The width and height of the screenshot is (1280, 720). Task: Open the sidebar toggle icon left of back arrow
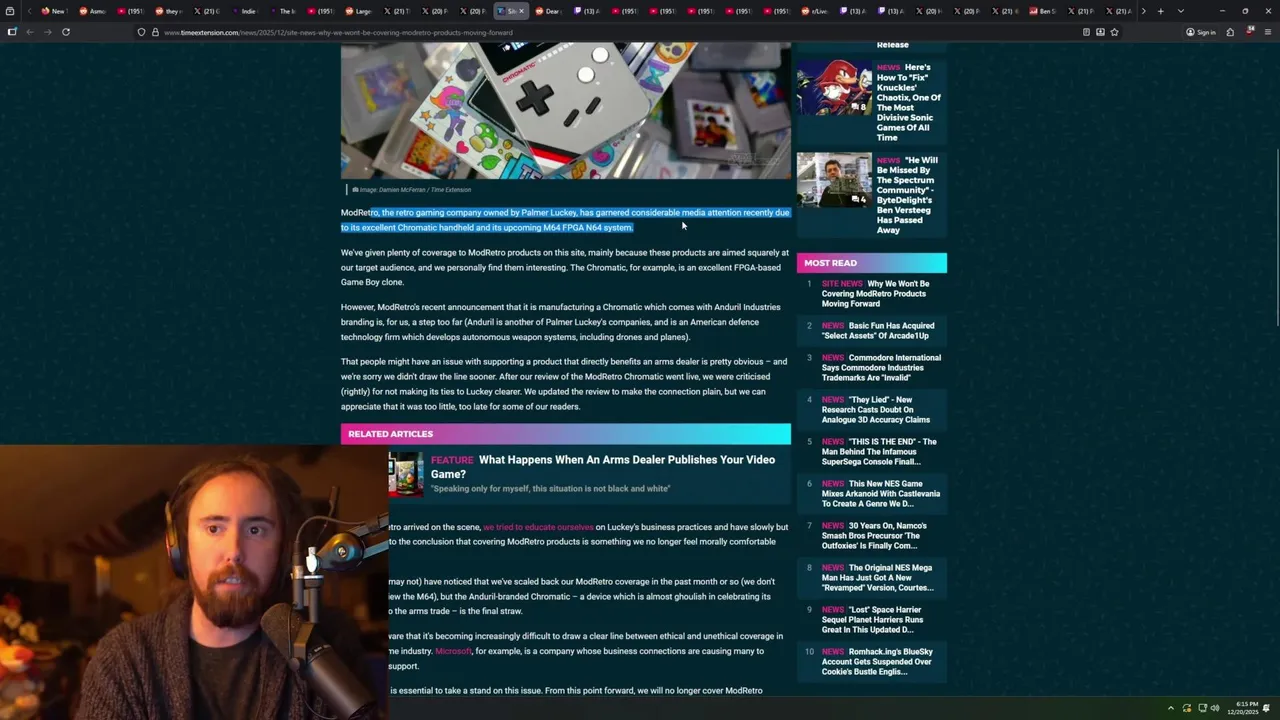click(12, 32)
